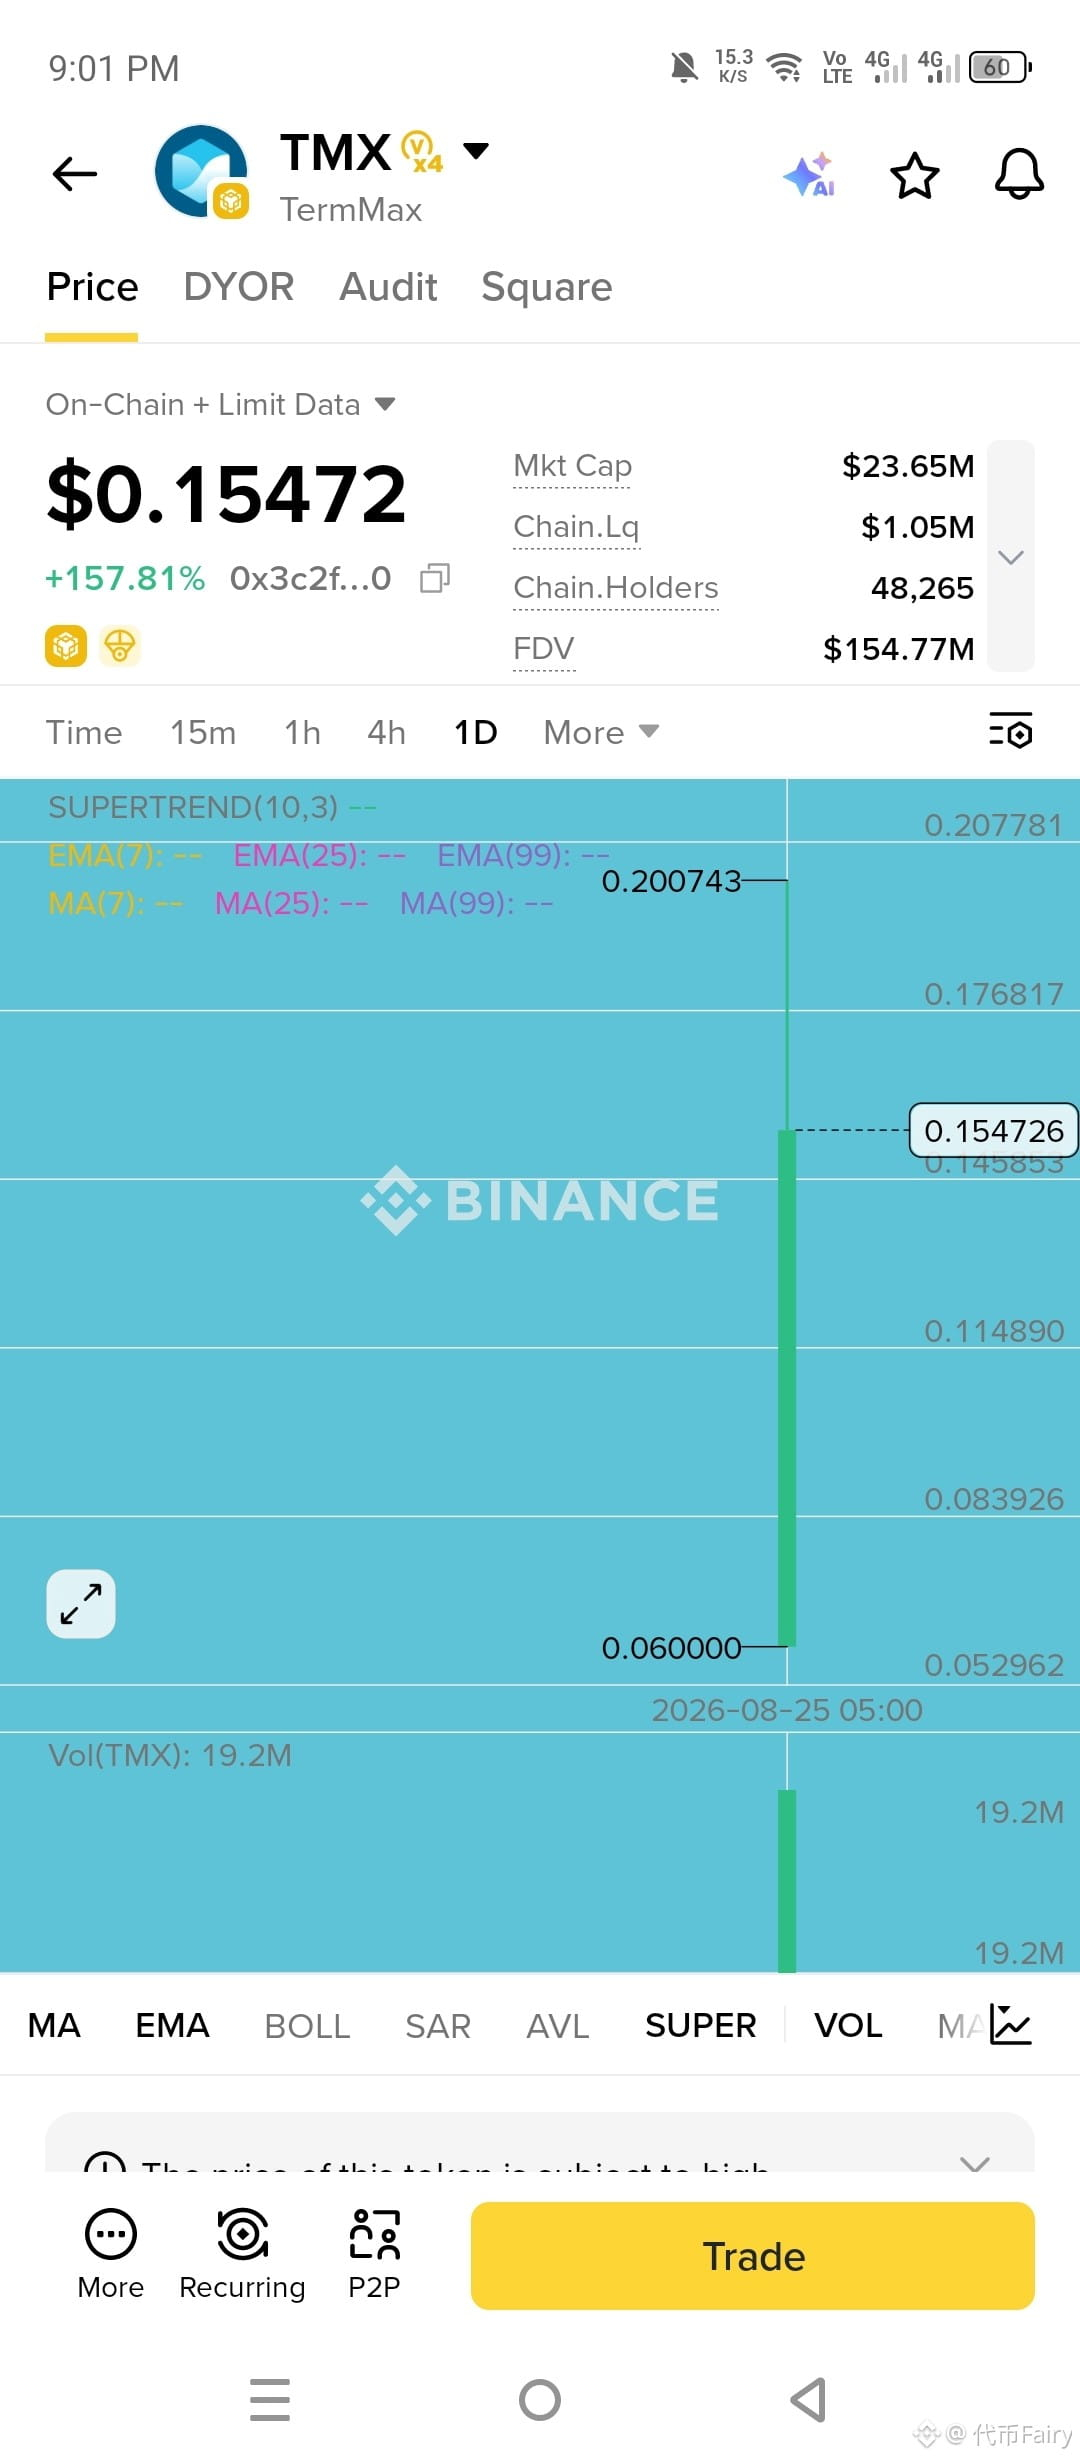The width and height of the screenshot is (1080, 2460).
Task: Select the 4h chart interval
Action: 386,732
